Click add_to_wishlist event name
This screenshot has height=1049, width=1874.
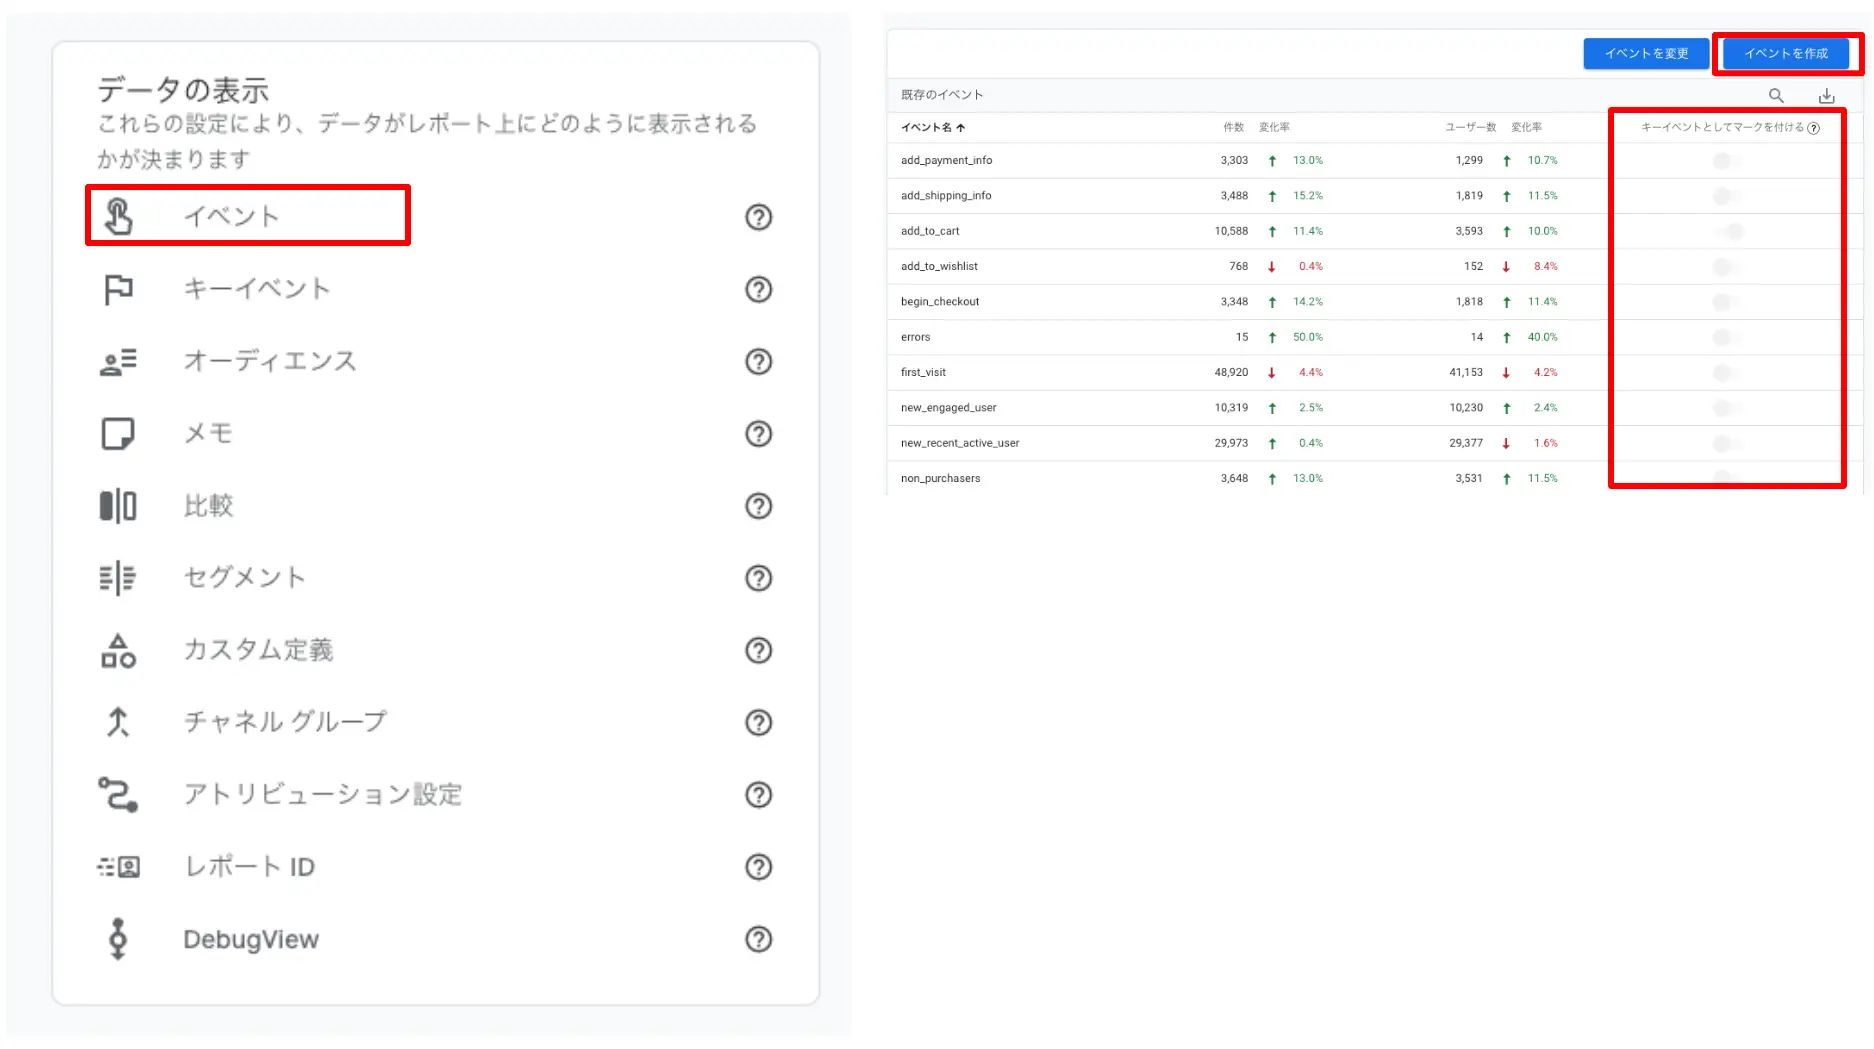pos(939,266)
